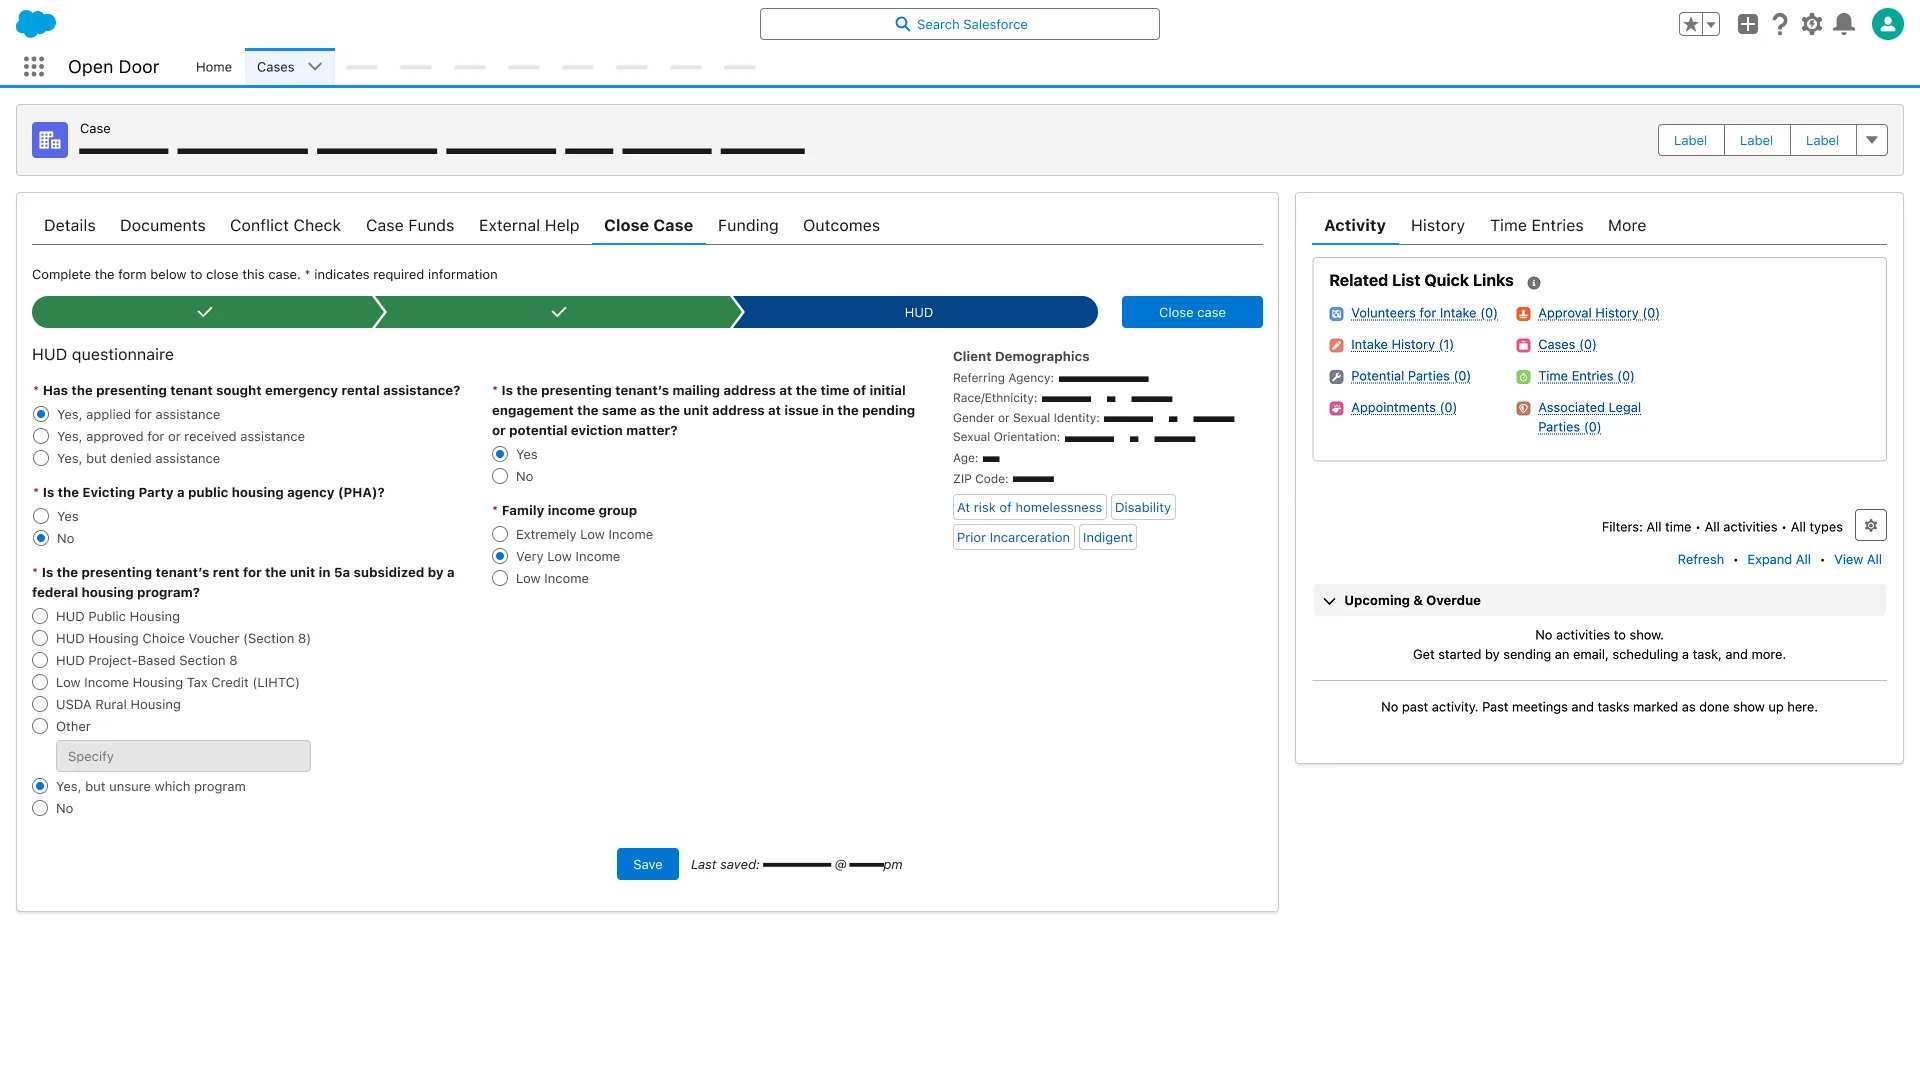The height and width of the screenshot is (1080, 1920).
Task: Select Extremely Low Income option
Action: [x=500, y=534]
